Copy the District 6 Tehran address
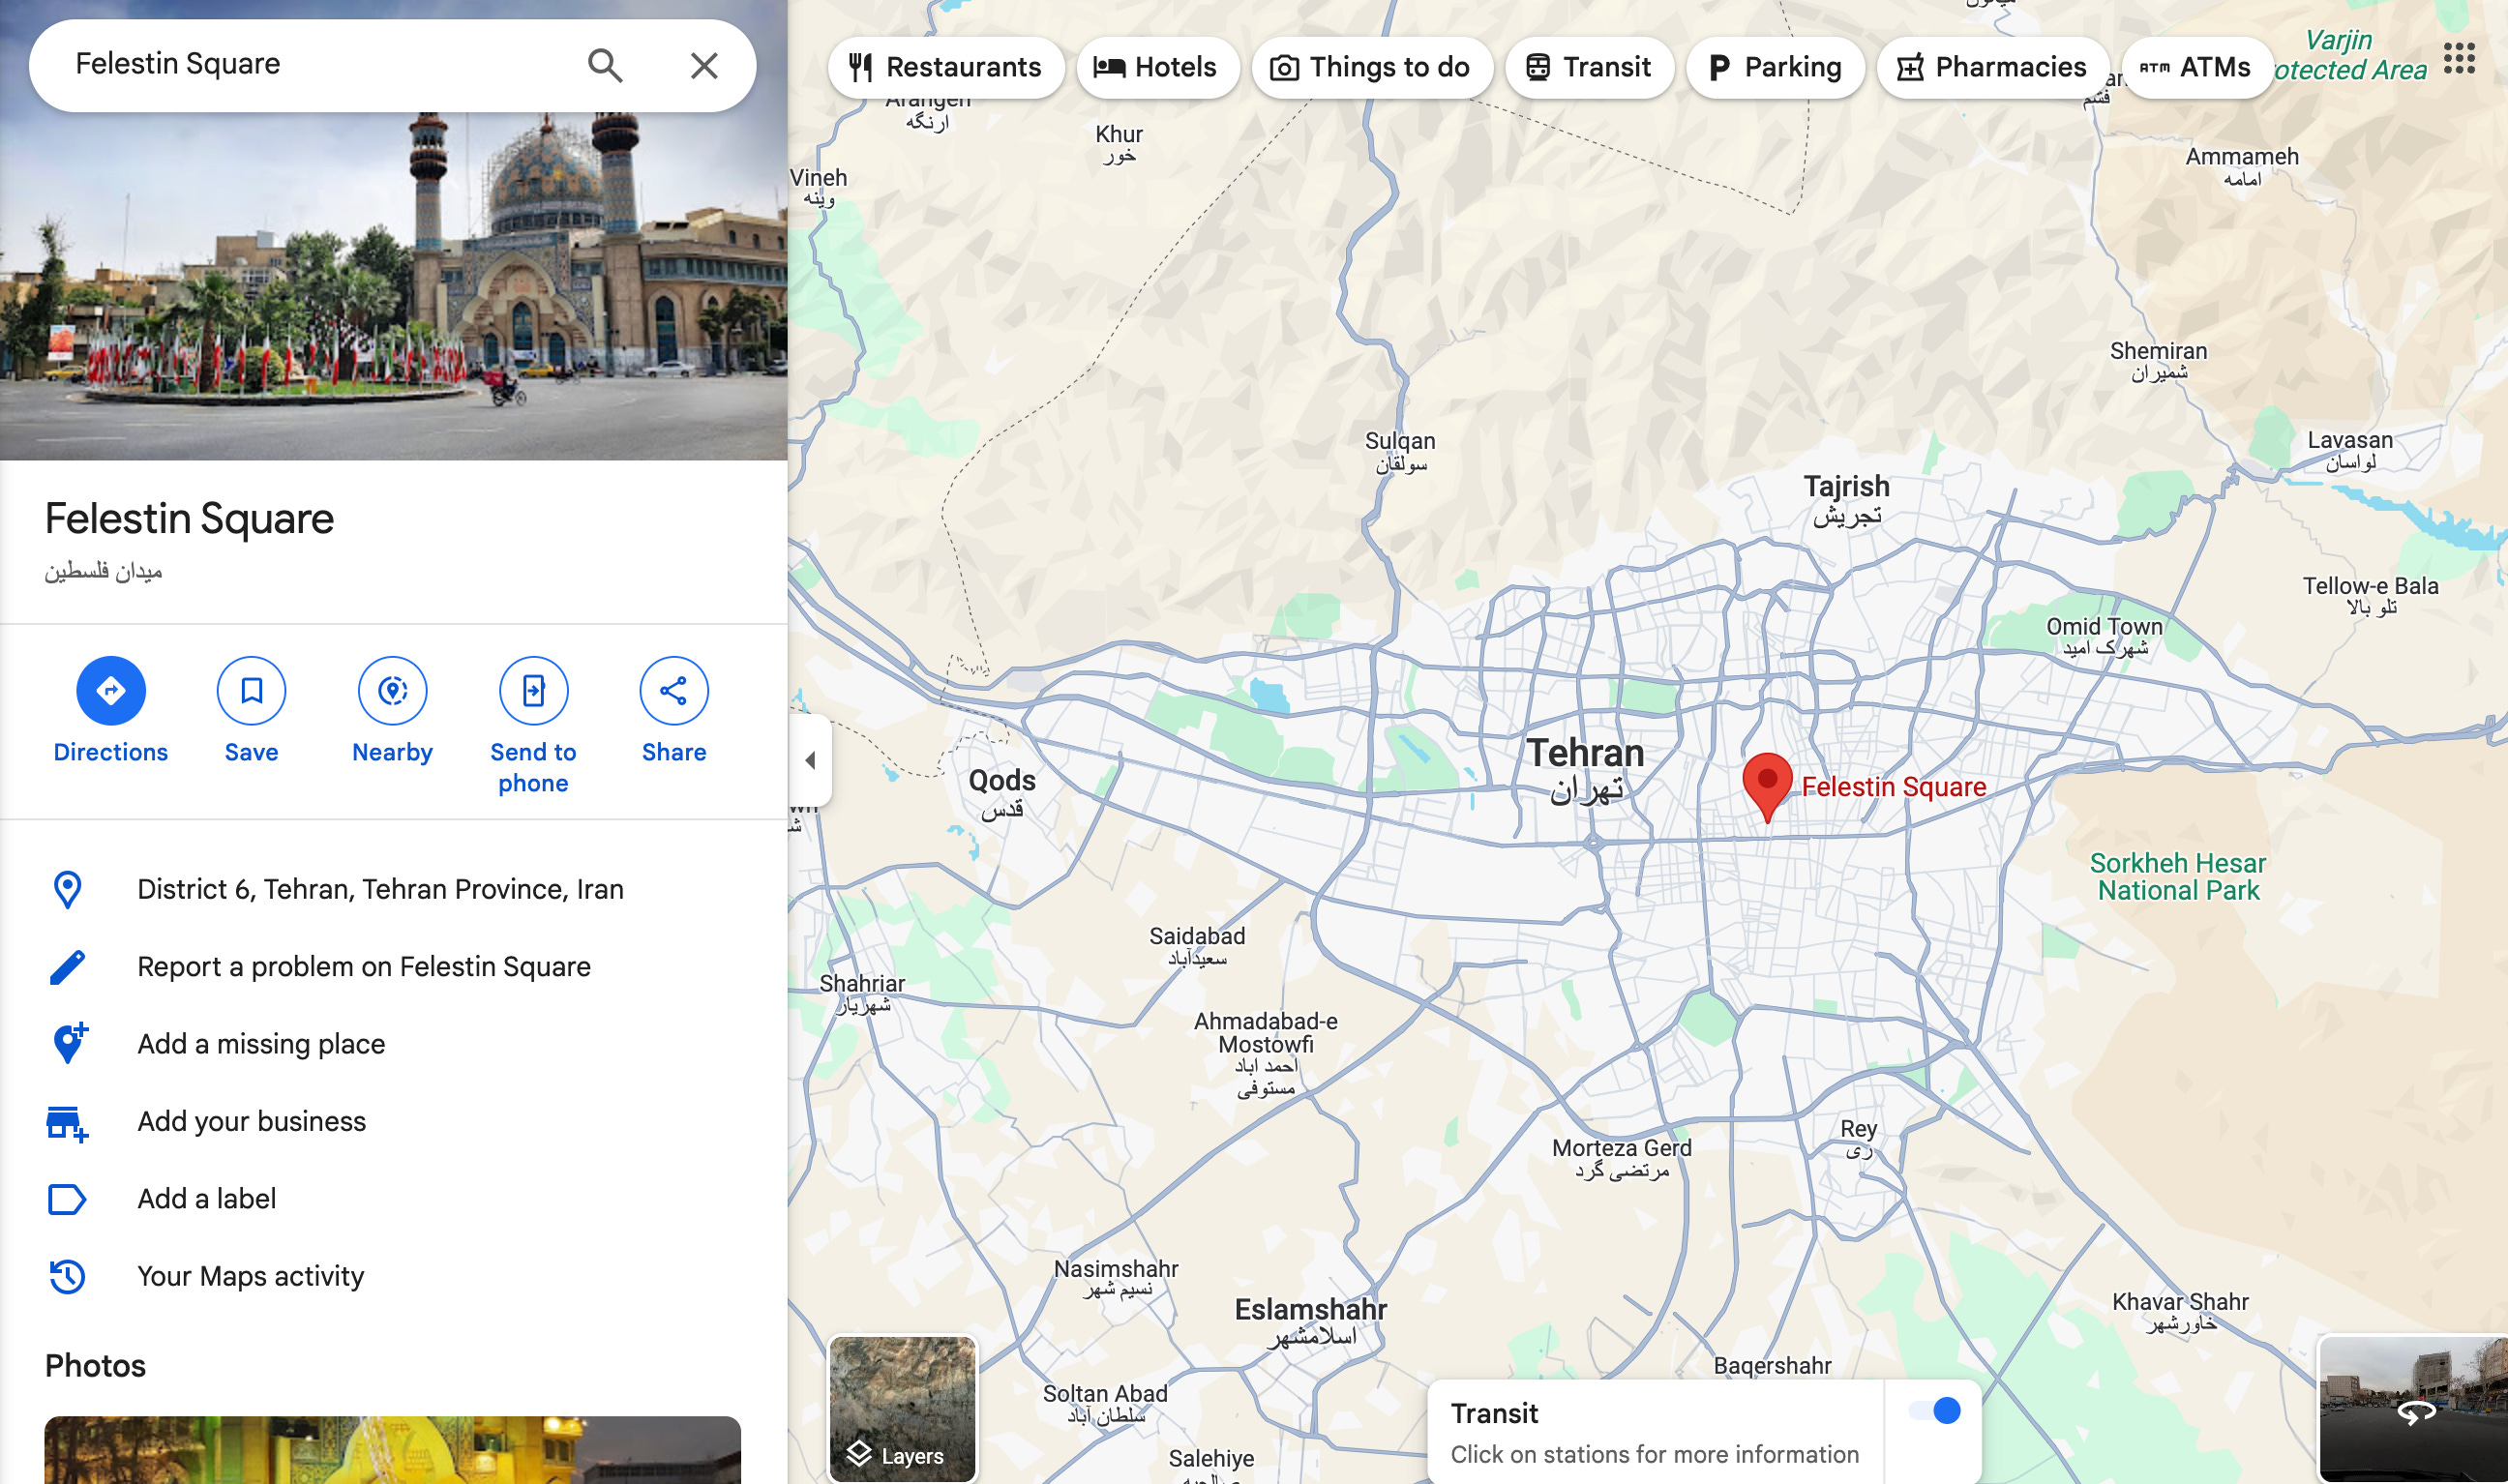Screen dimensions: 2508x1484 tap(380, 889)
